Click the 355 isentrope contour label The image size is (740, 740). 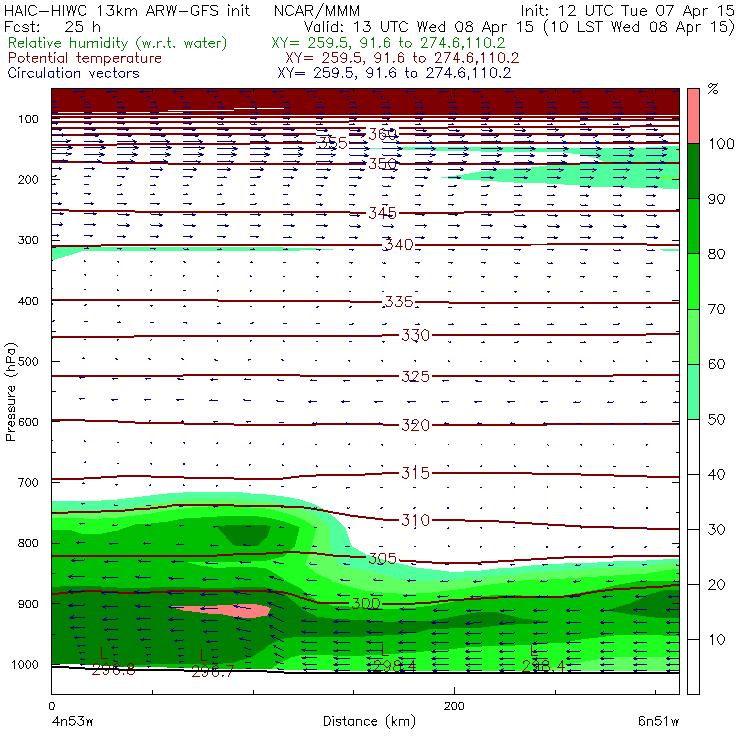pos(333,143)
